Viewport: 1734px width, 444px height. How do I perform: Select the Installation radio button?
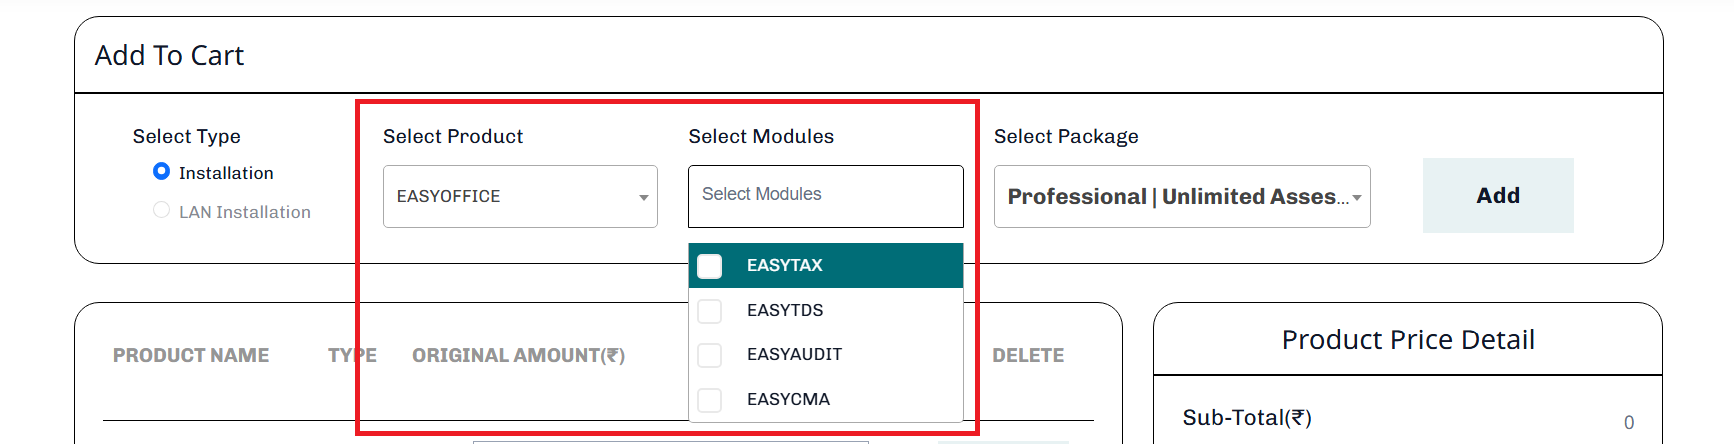click(x=161, y=171)
